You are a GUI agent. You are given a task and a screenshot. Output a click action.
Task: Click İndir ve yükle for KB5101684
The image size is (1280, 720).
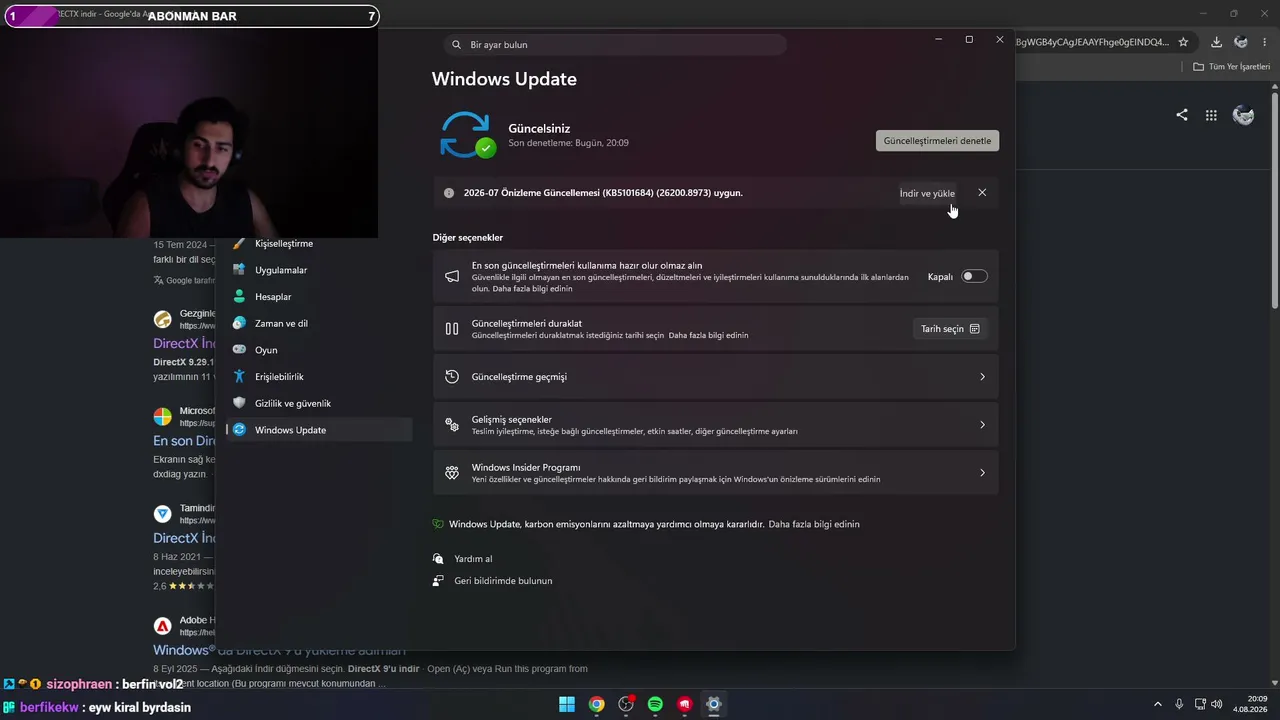(927, 193)
